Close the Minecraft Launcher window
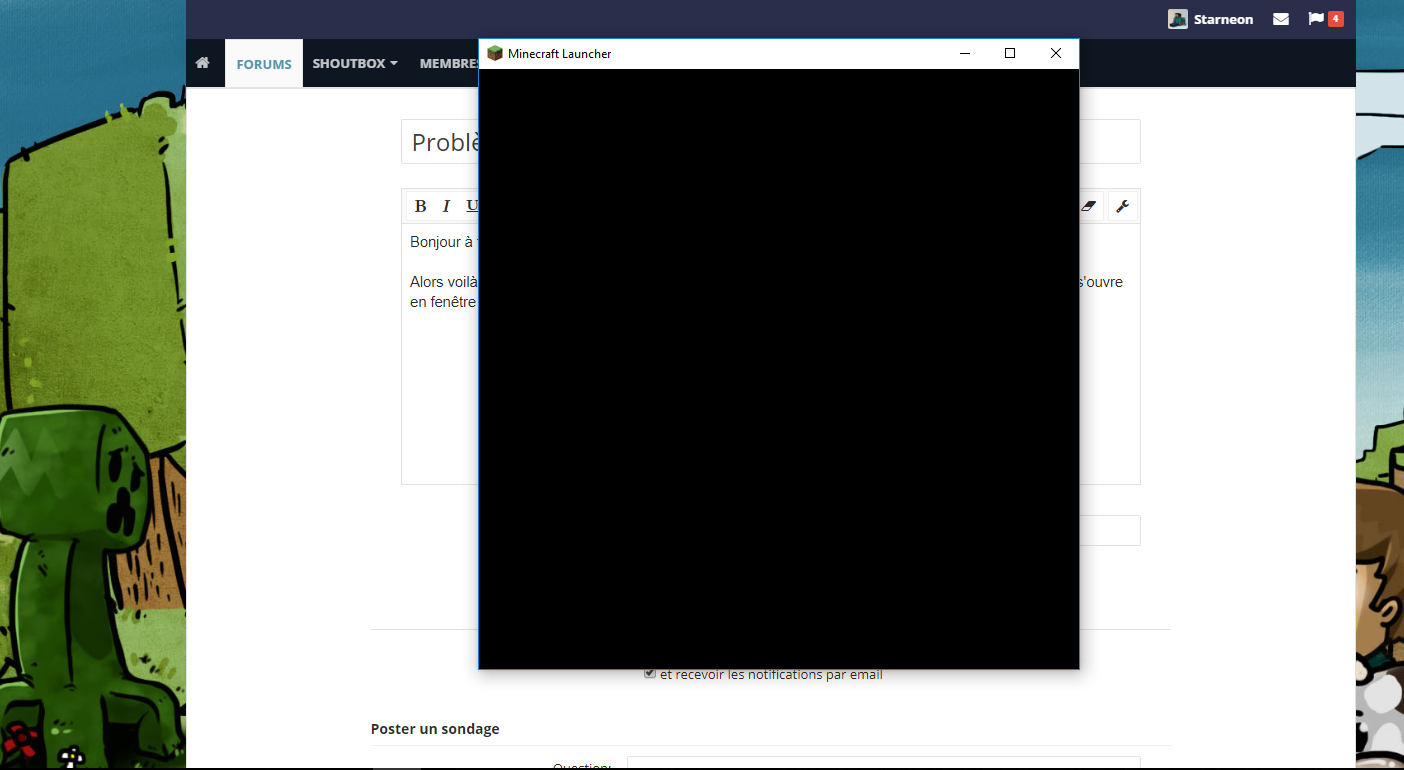Viewport: 1404px width, 770px height. (1056, 54)
